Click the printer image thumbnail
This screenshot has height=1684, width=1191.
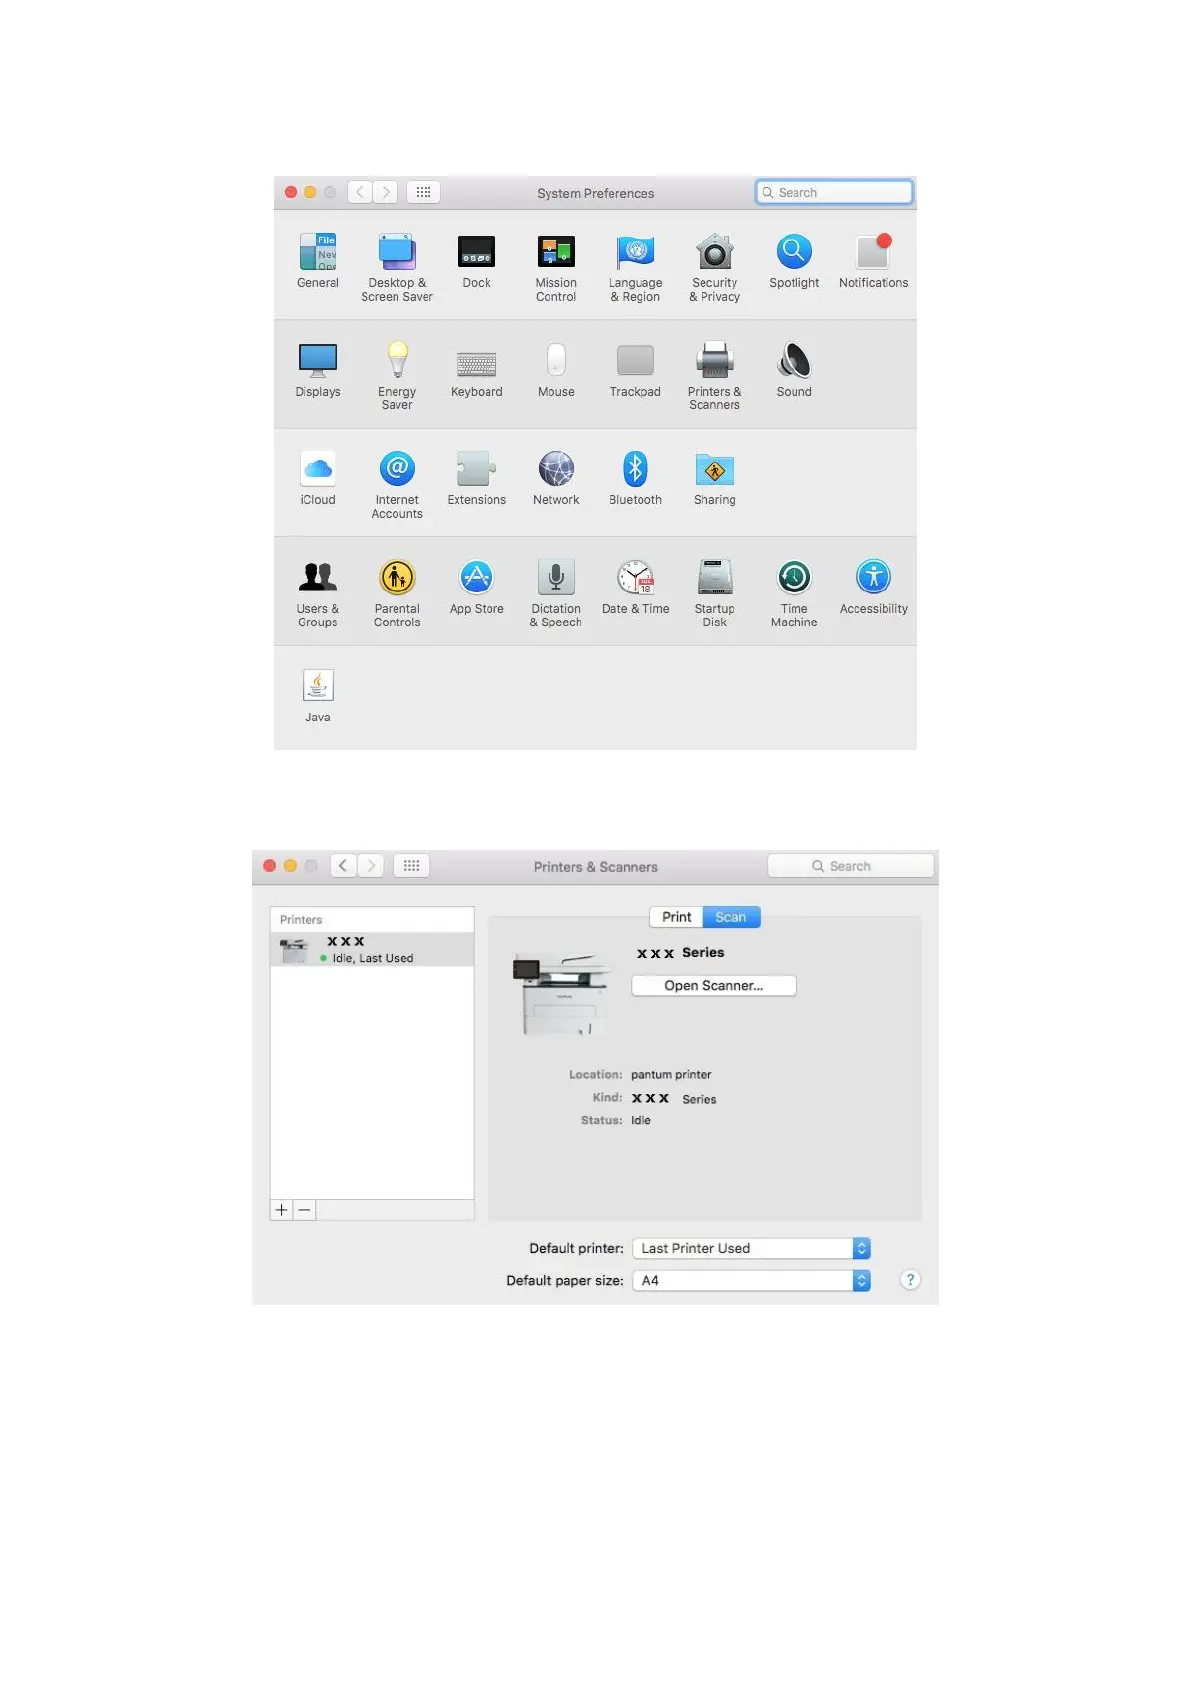561,993
